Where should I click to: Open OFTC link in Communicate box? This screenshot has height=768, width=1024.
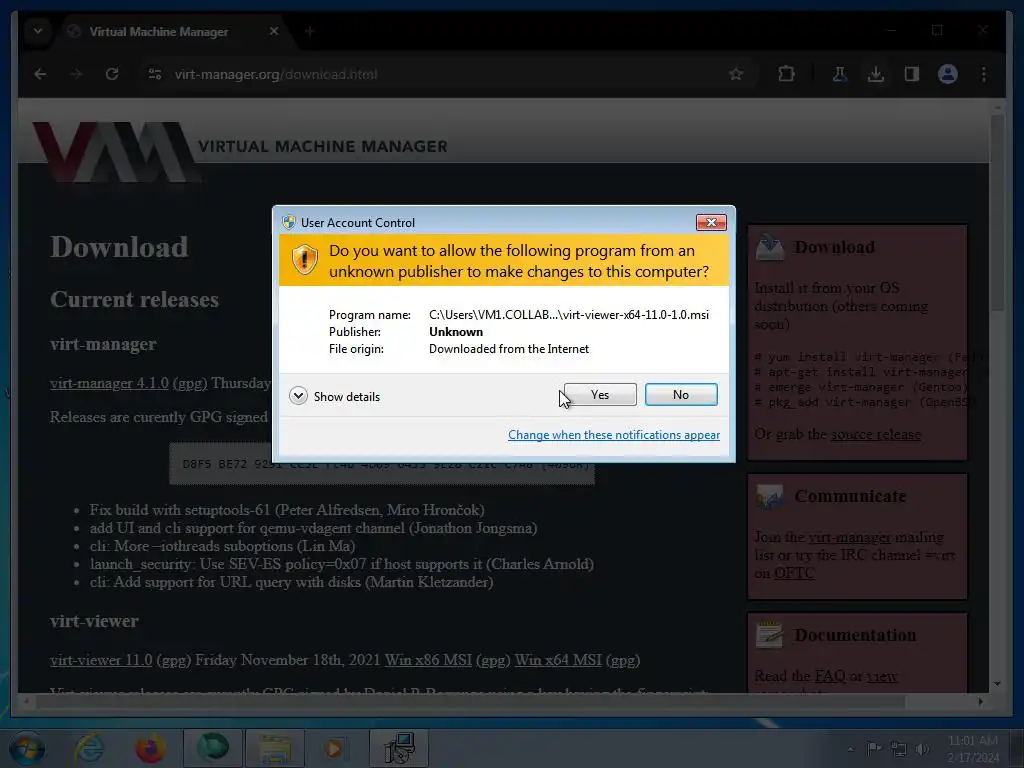tap(794, 573)
